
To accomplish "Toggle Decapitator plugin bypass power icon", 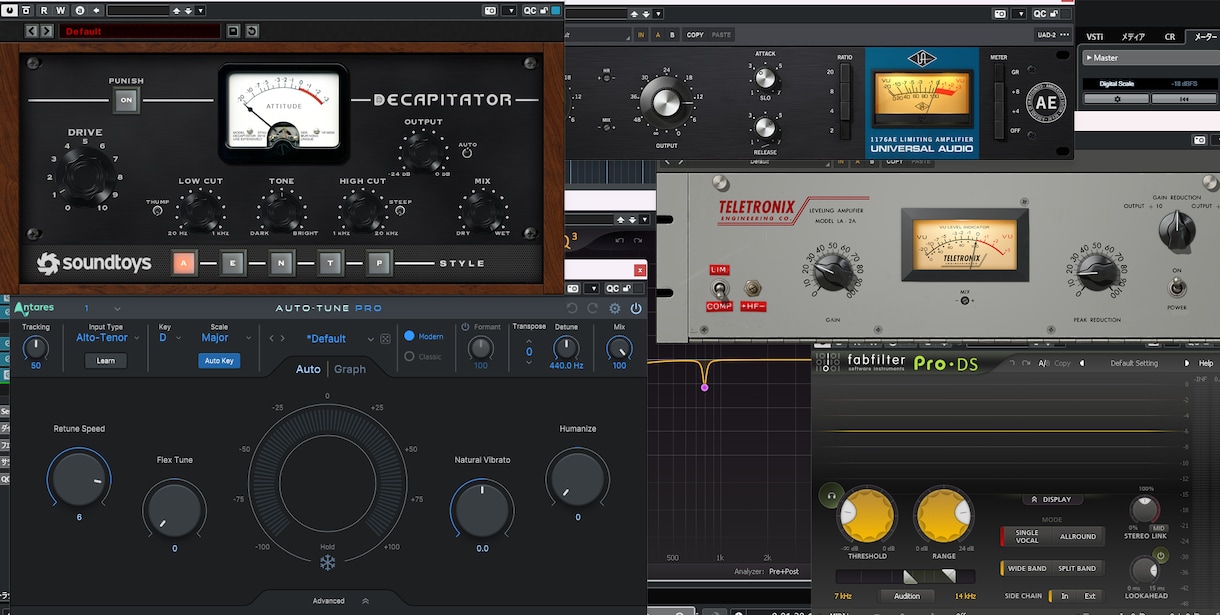I will point(9,10).
